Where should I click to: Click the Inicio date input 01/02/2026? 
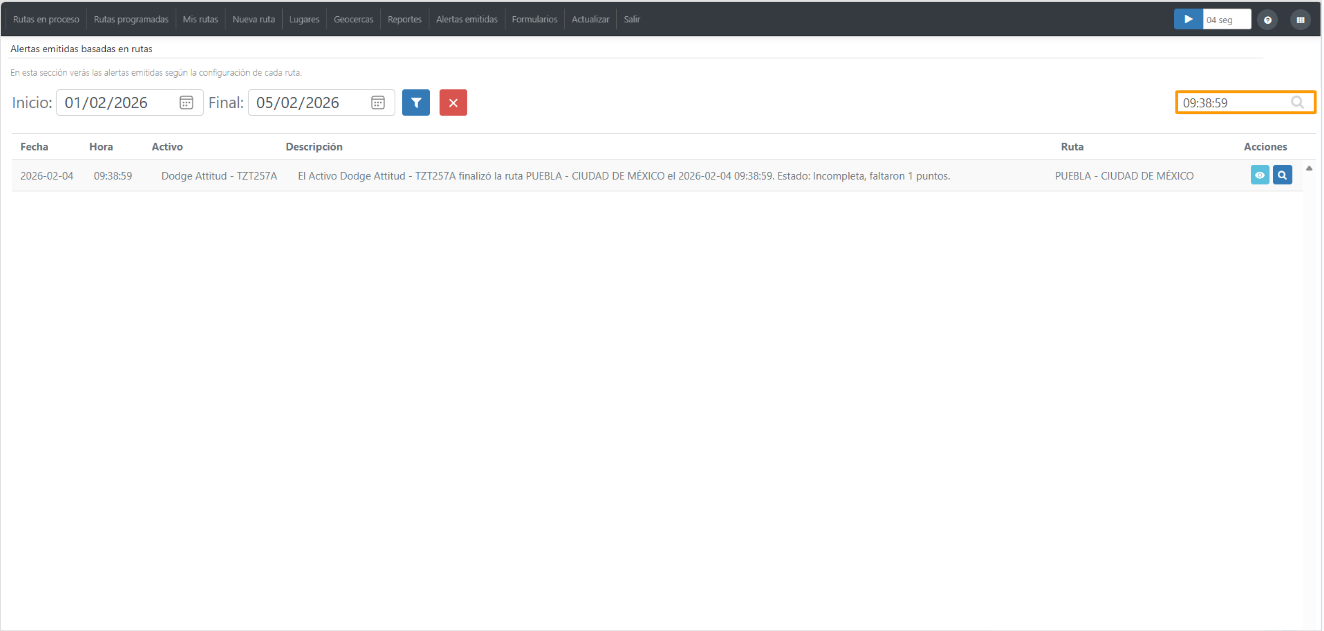coord(130,102)
